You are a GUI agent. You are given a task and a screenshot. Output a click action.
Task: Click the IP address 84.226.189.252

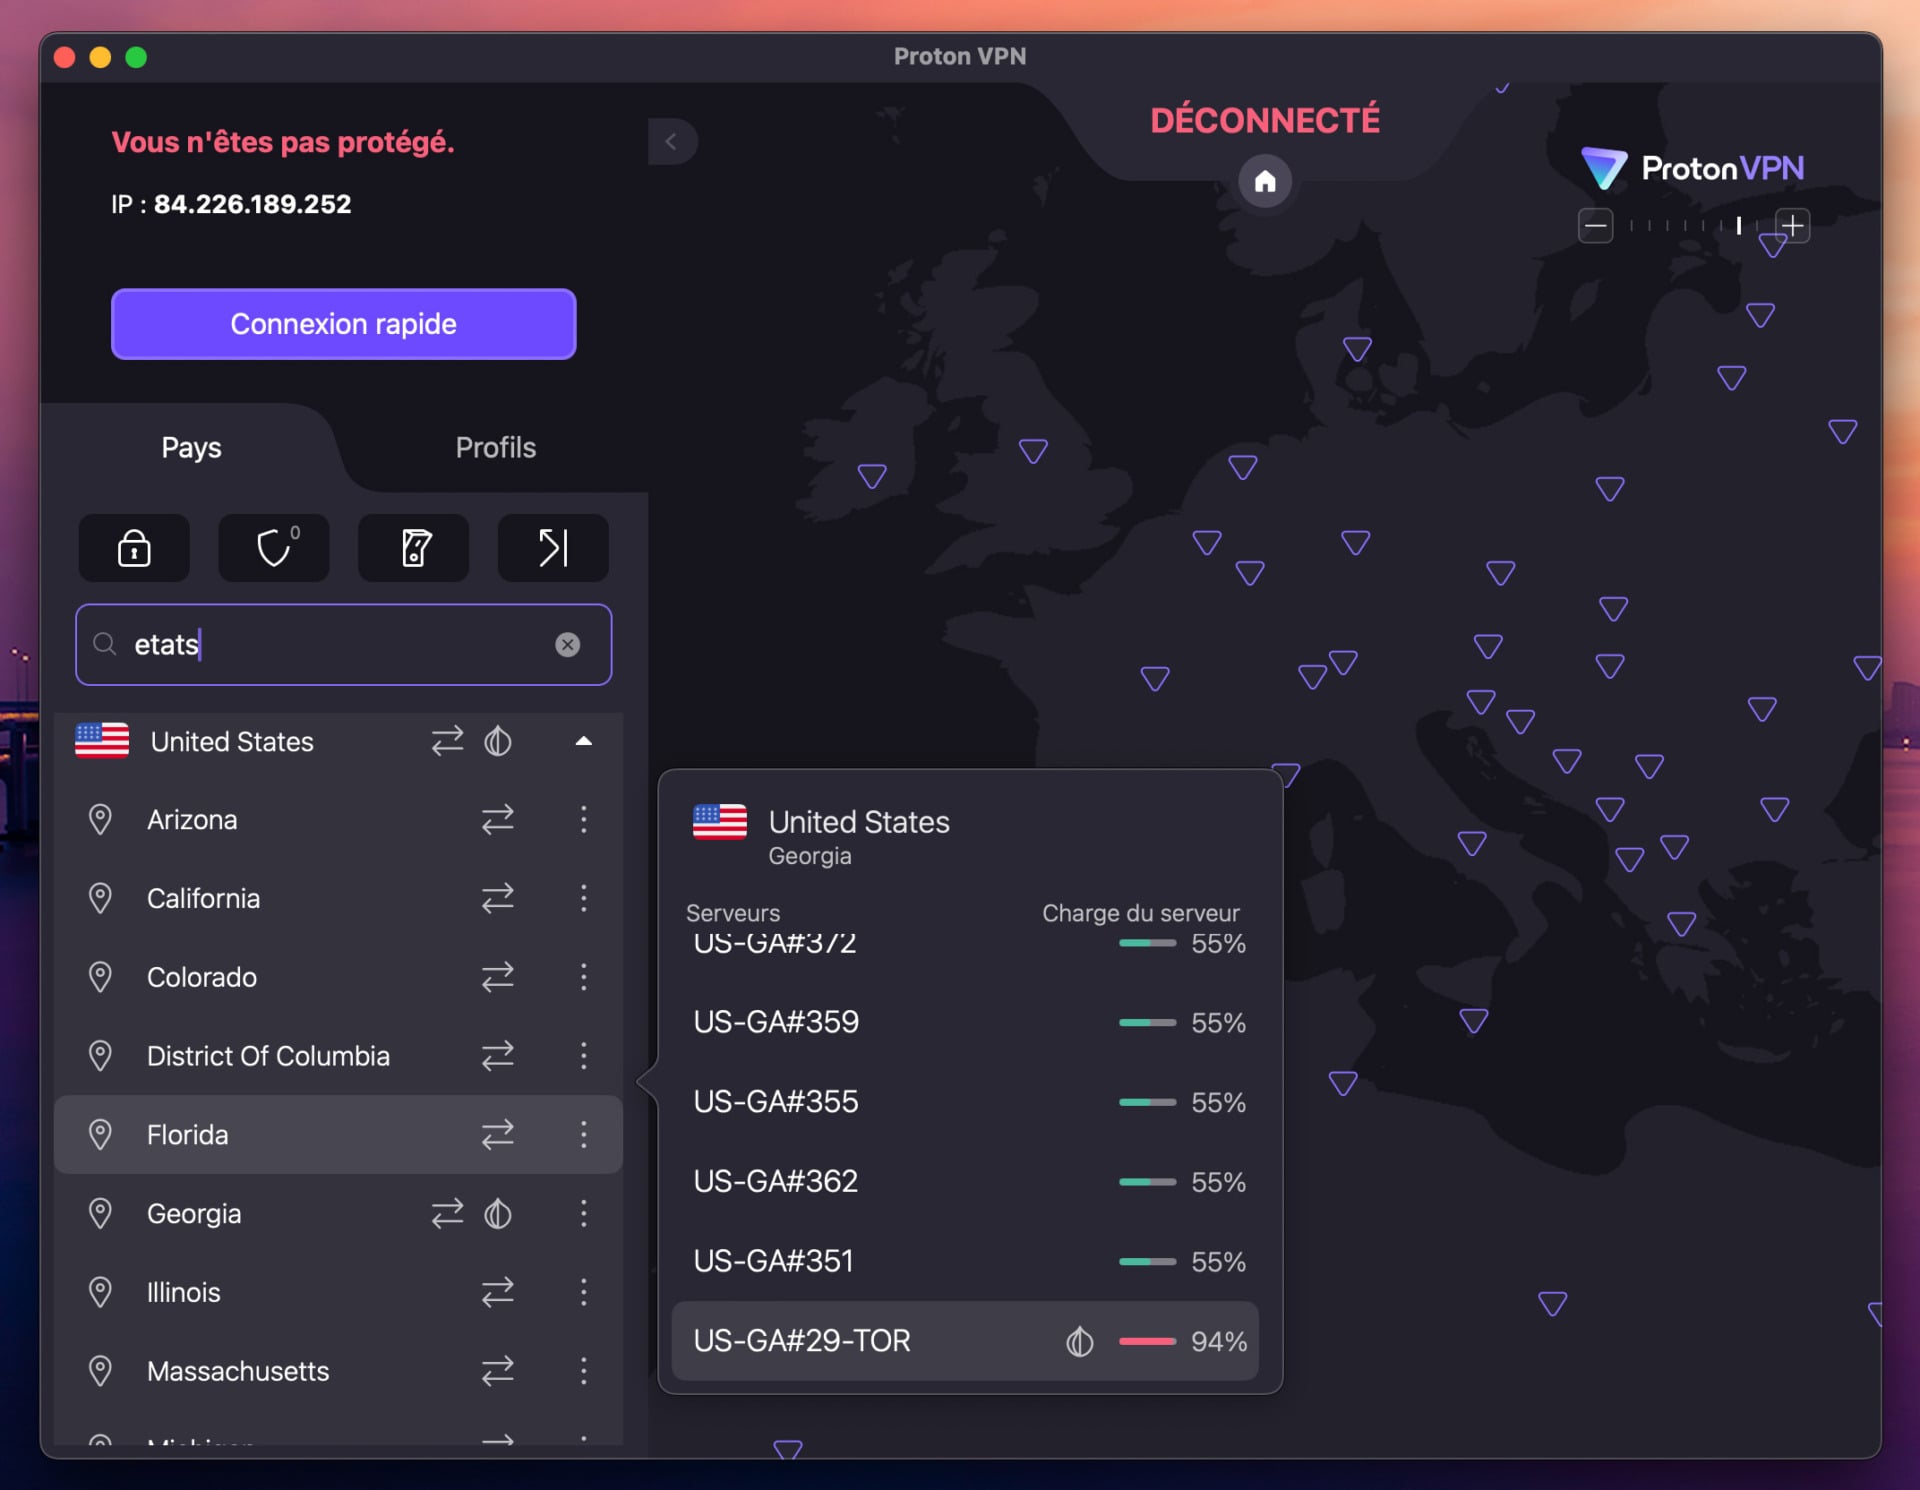coord(252,204)
